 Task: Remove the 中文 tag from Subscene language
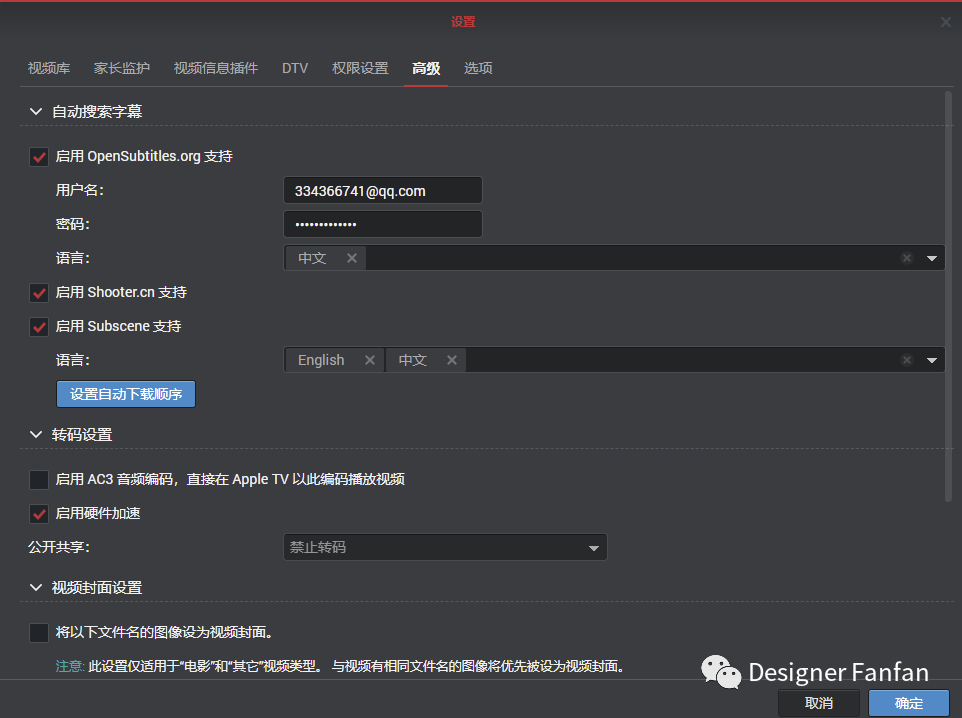pos(452,360)
